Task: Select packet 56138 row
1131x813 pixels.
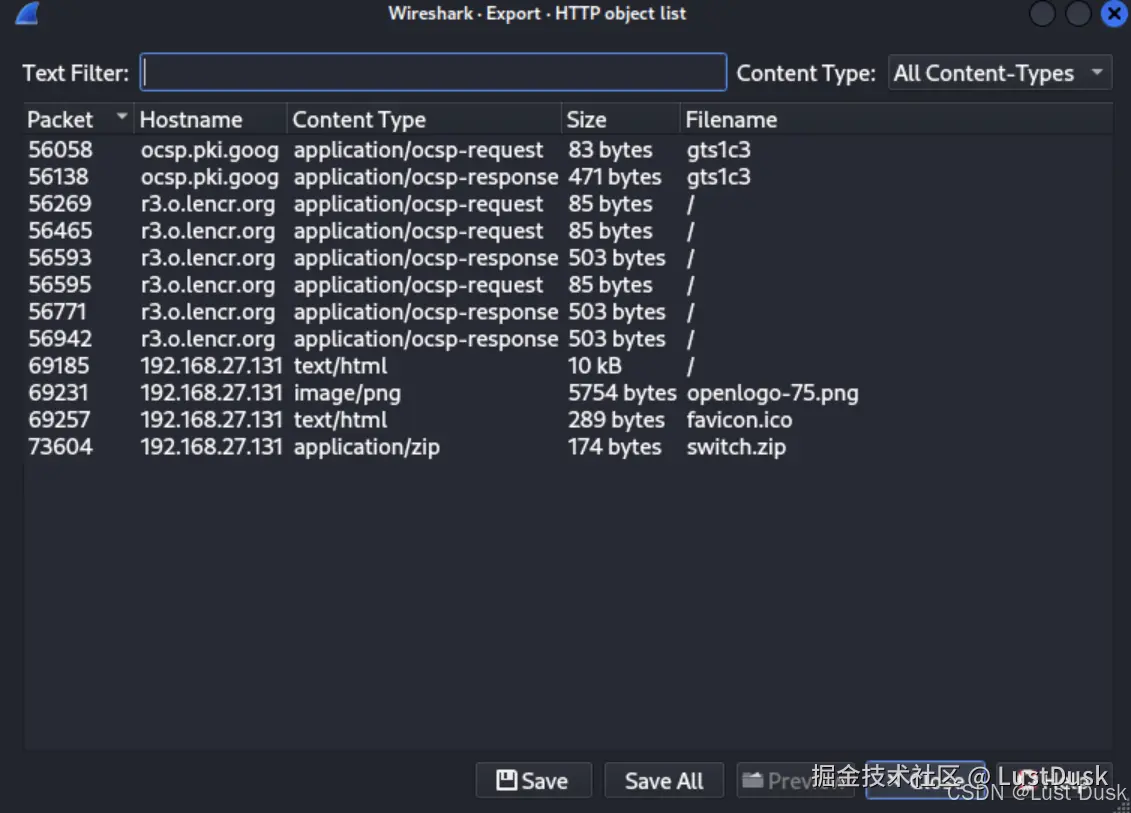Action: pyautogui.click(x=568, y=177)
